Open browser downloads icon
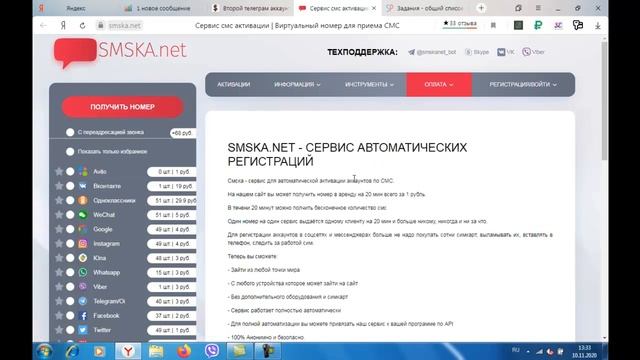 pos(598,25)
